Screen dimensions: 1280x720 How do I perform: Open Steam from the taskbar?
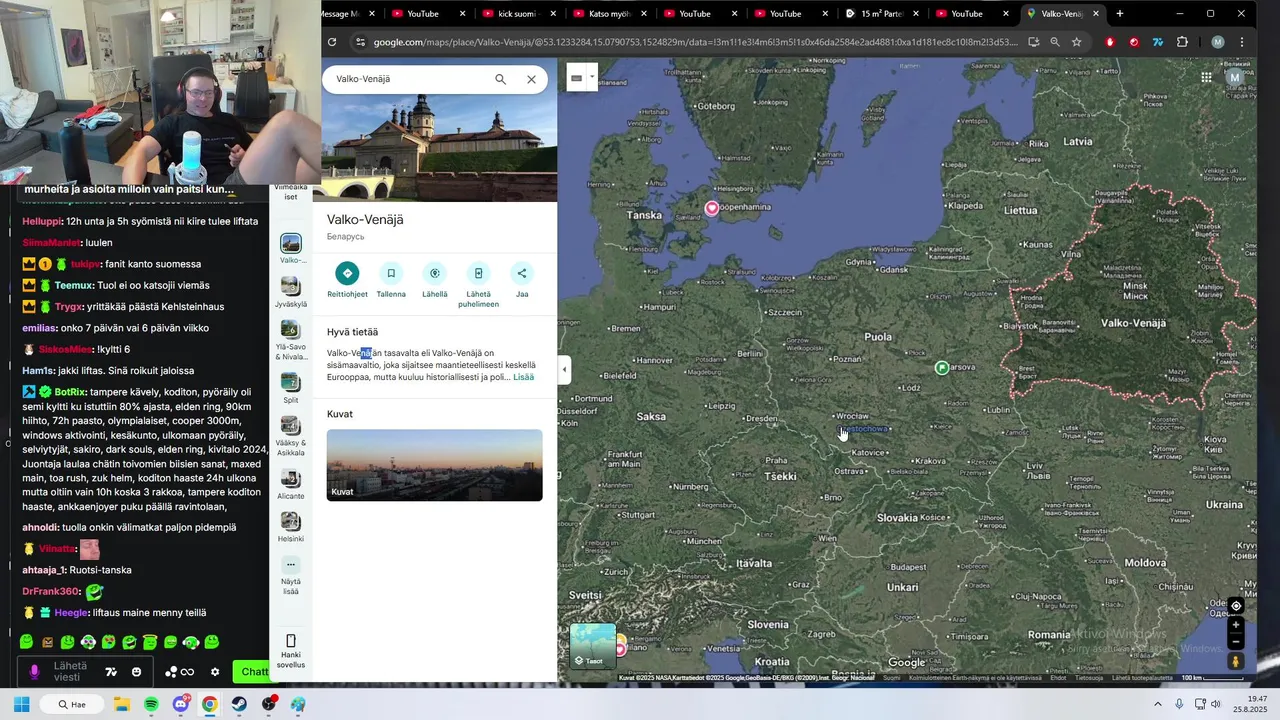point(239,704)
